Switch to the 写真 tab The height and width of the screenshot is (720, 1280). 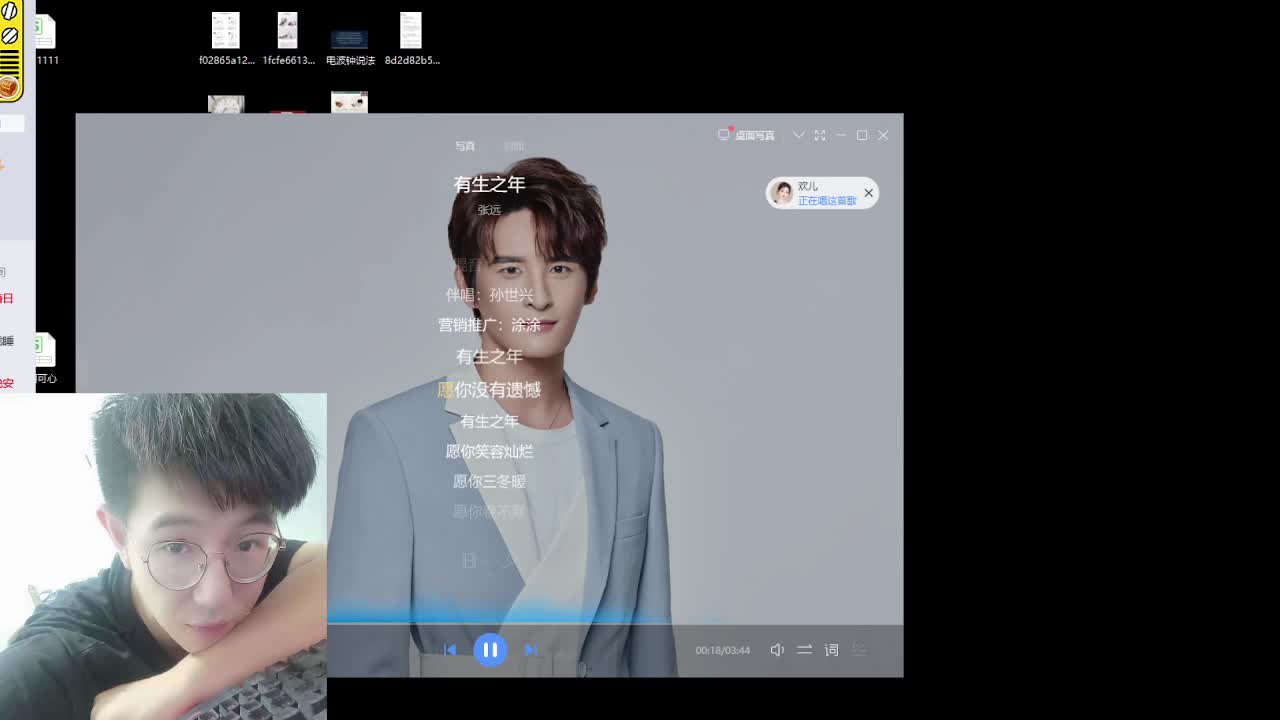click(x=465, y=146)
